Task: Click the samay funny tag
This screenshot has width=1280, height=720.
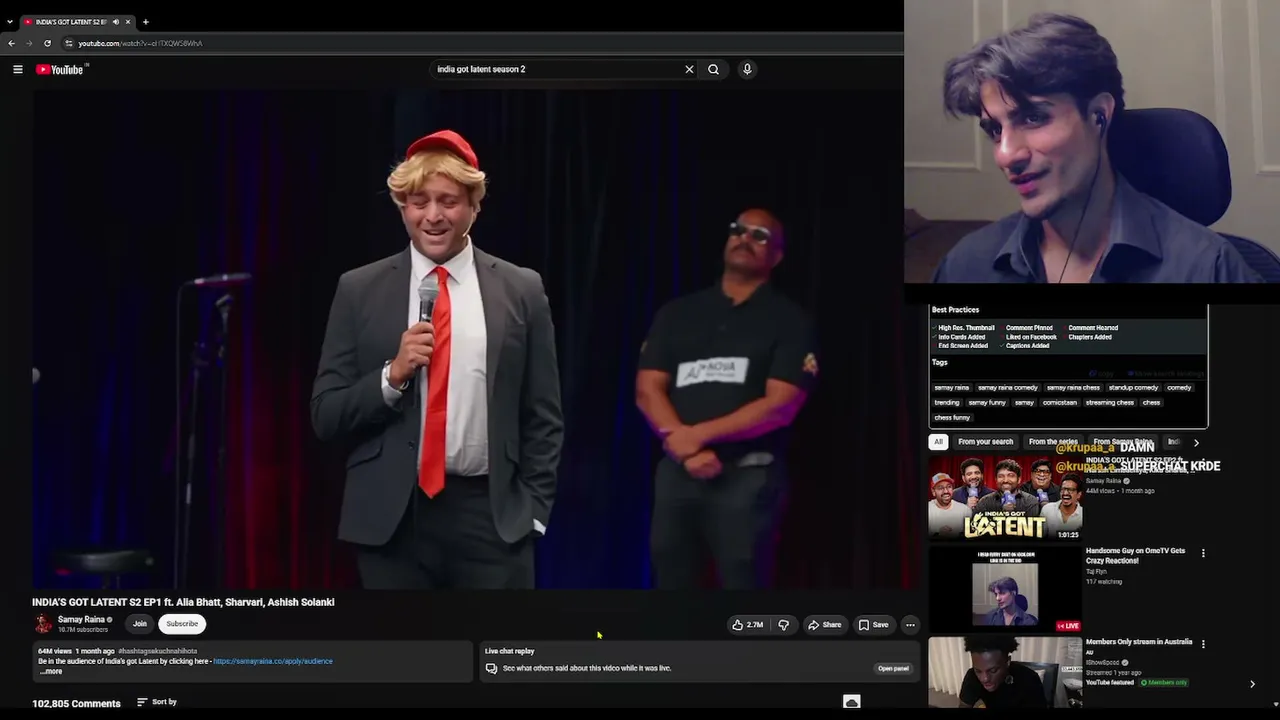Action: point(987,403)
